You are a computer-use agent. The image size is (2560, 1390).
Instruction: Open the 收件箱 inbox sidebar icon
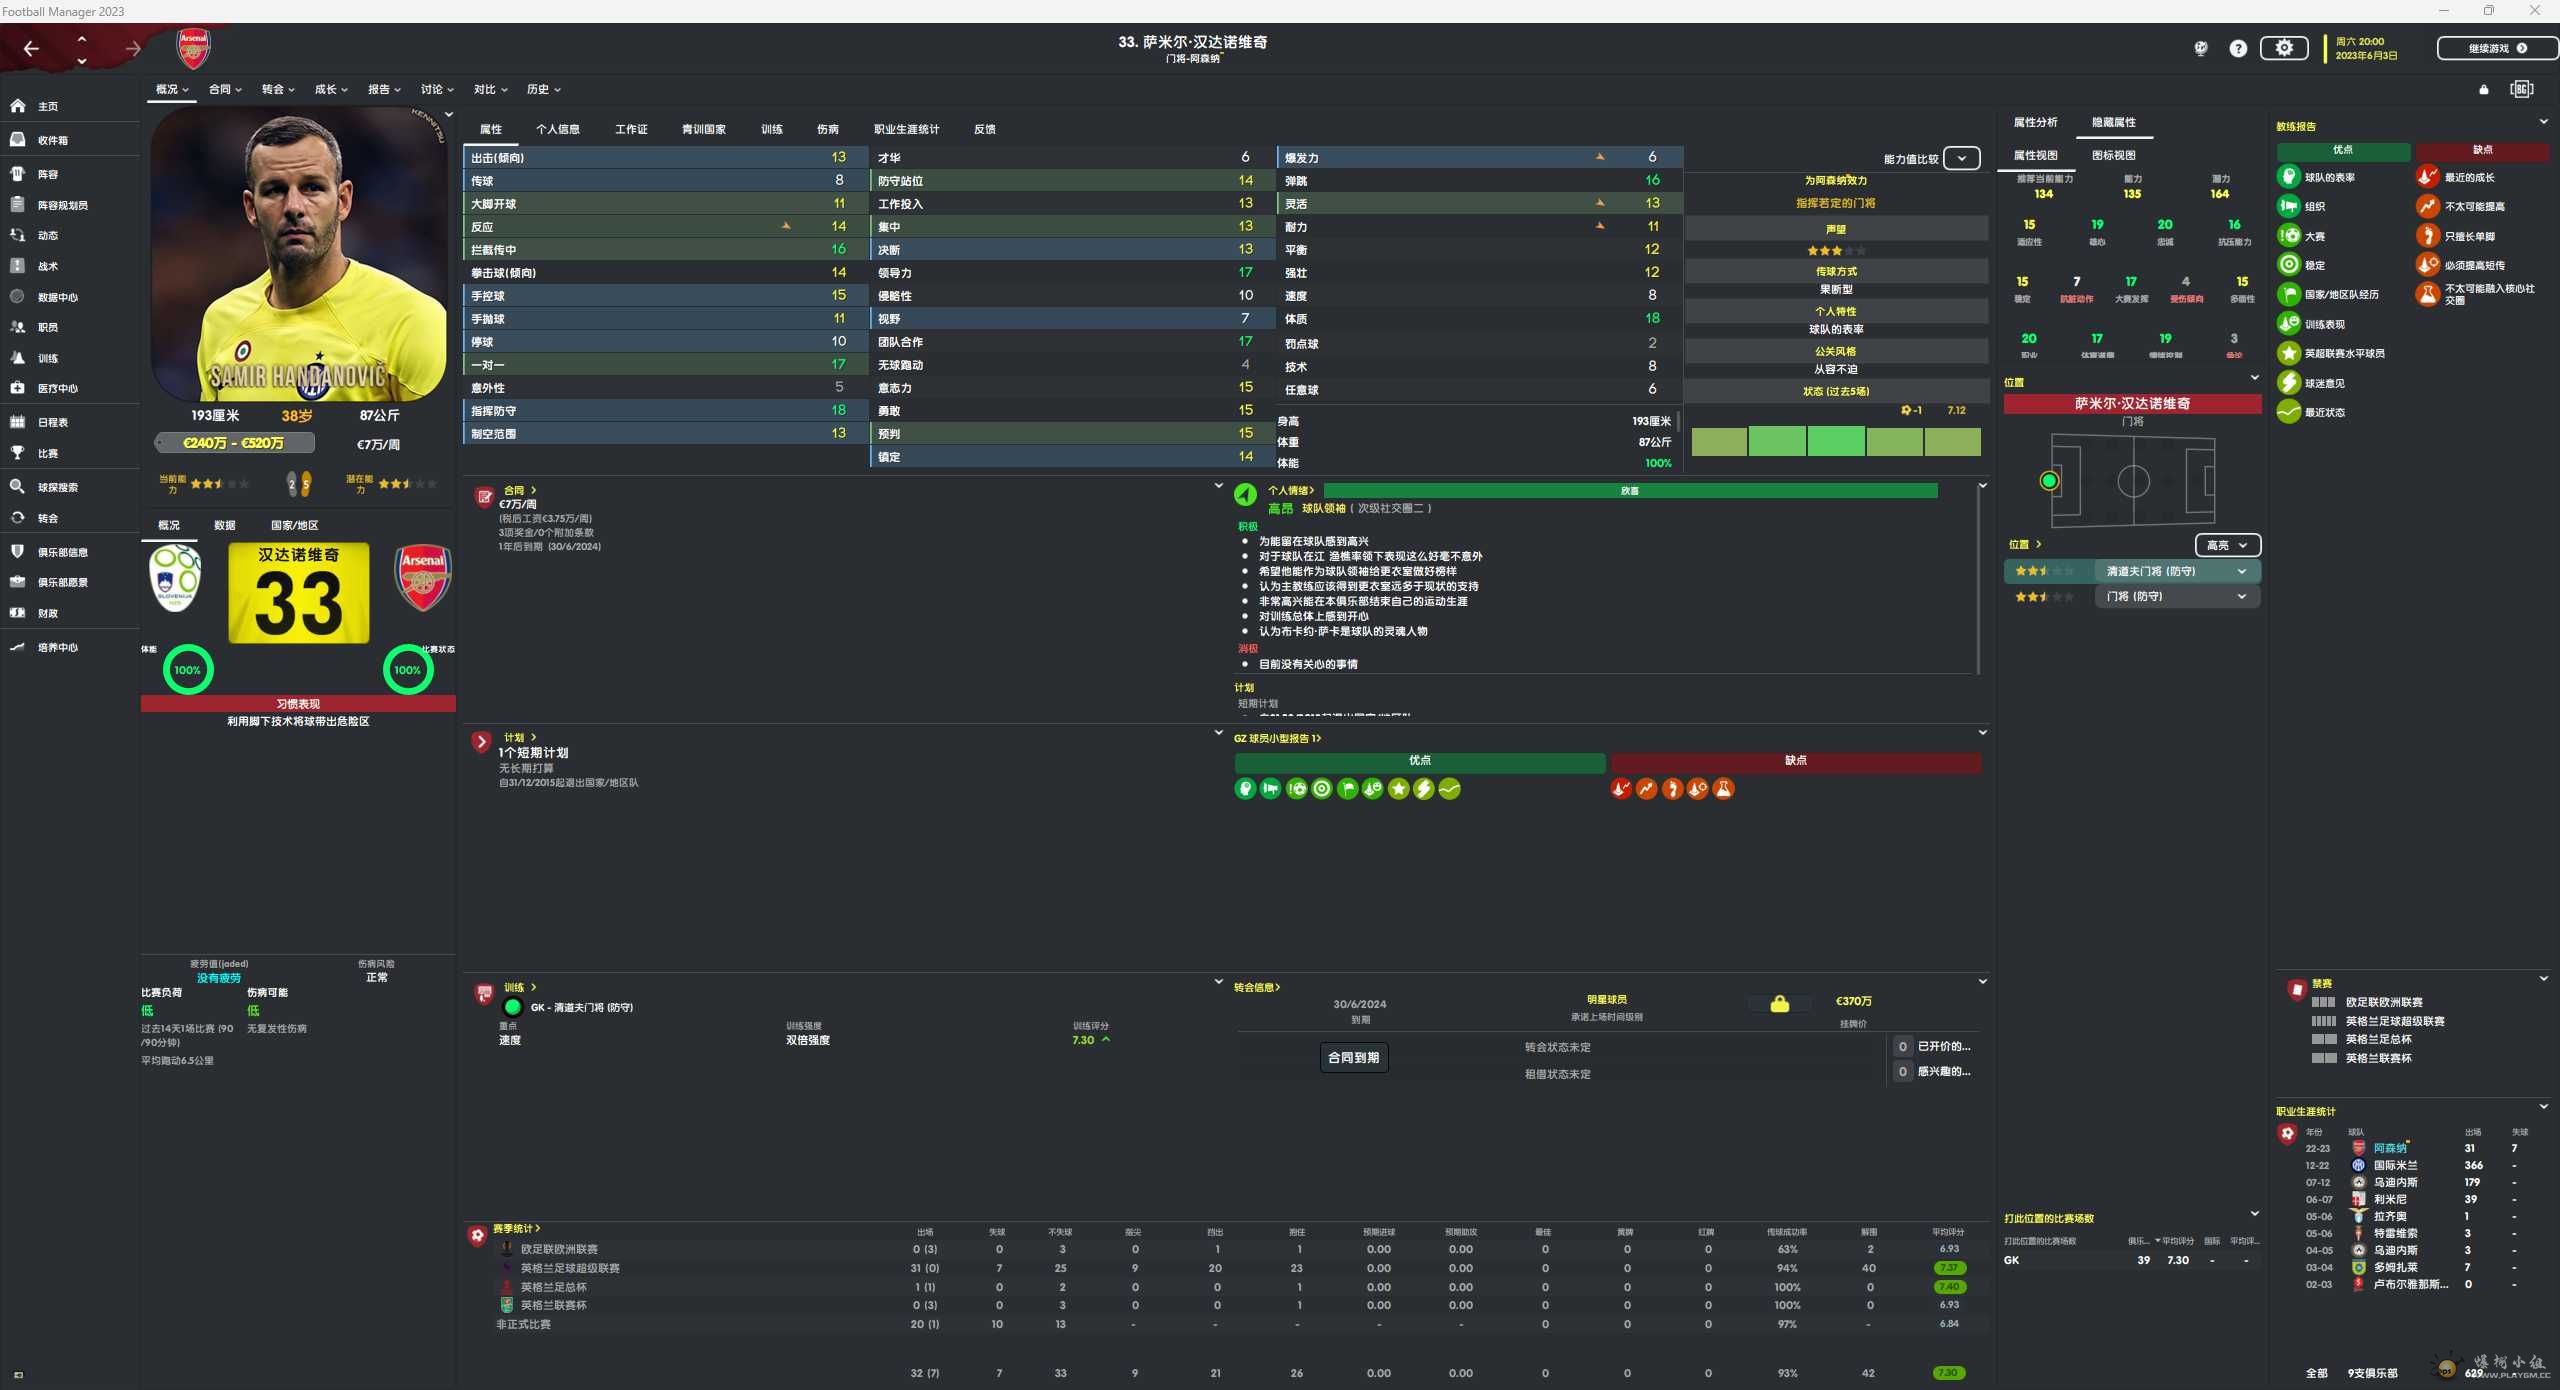pos(18,140)
